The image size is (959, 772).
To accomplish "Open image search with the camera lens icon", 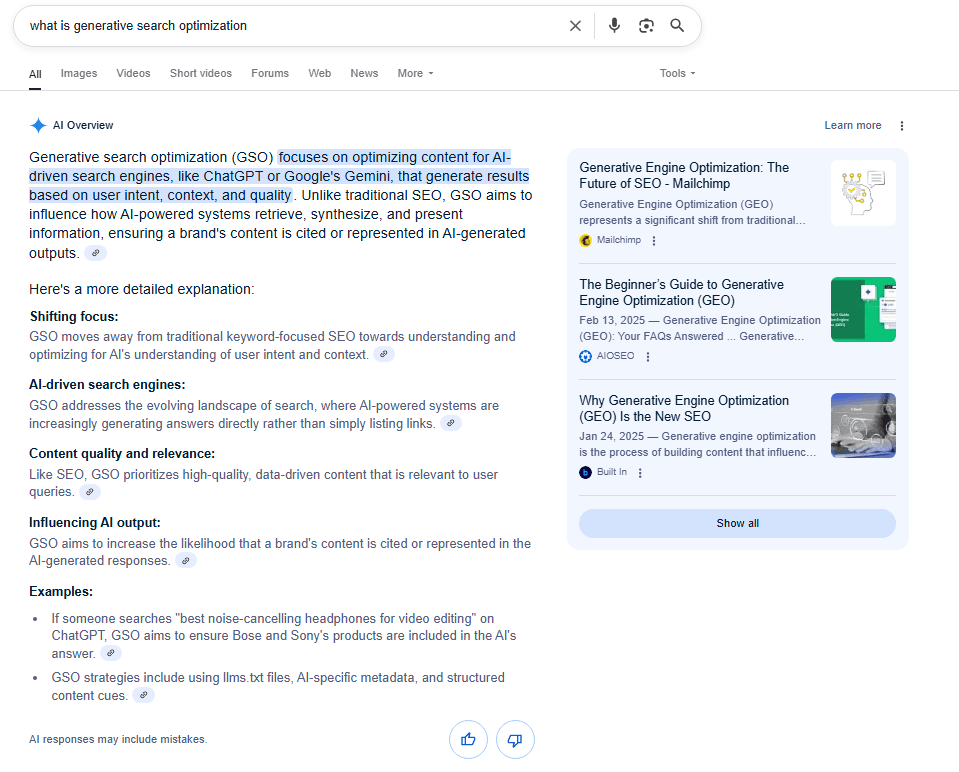I will (646, 26).
